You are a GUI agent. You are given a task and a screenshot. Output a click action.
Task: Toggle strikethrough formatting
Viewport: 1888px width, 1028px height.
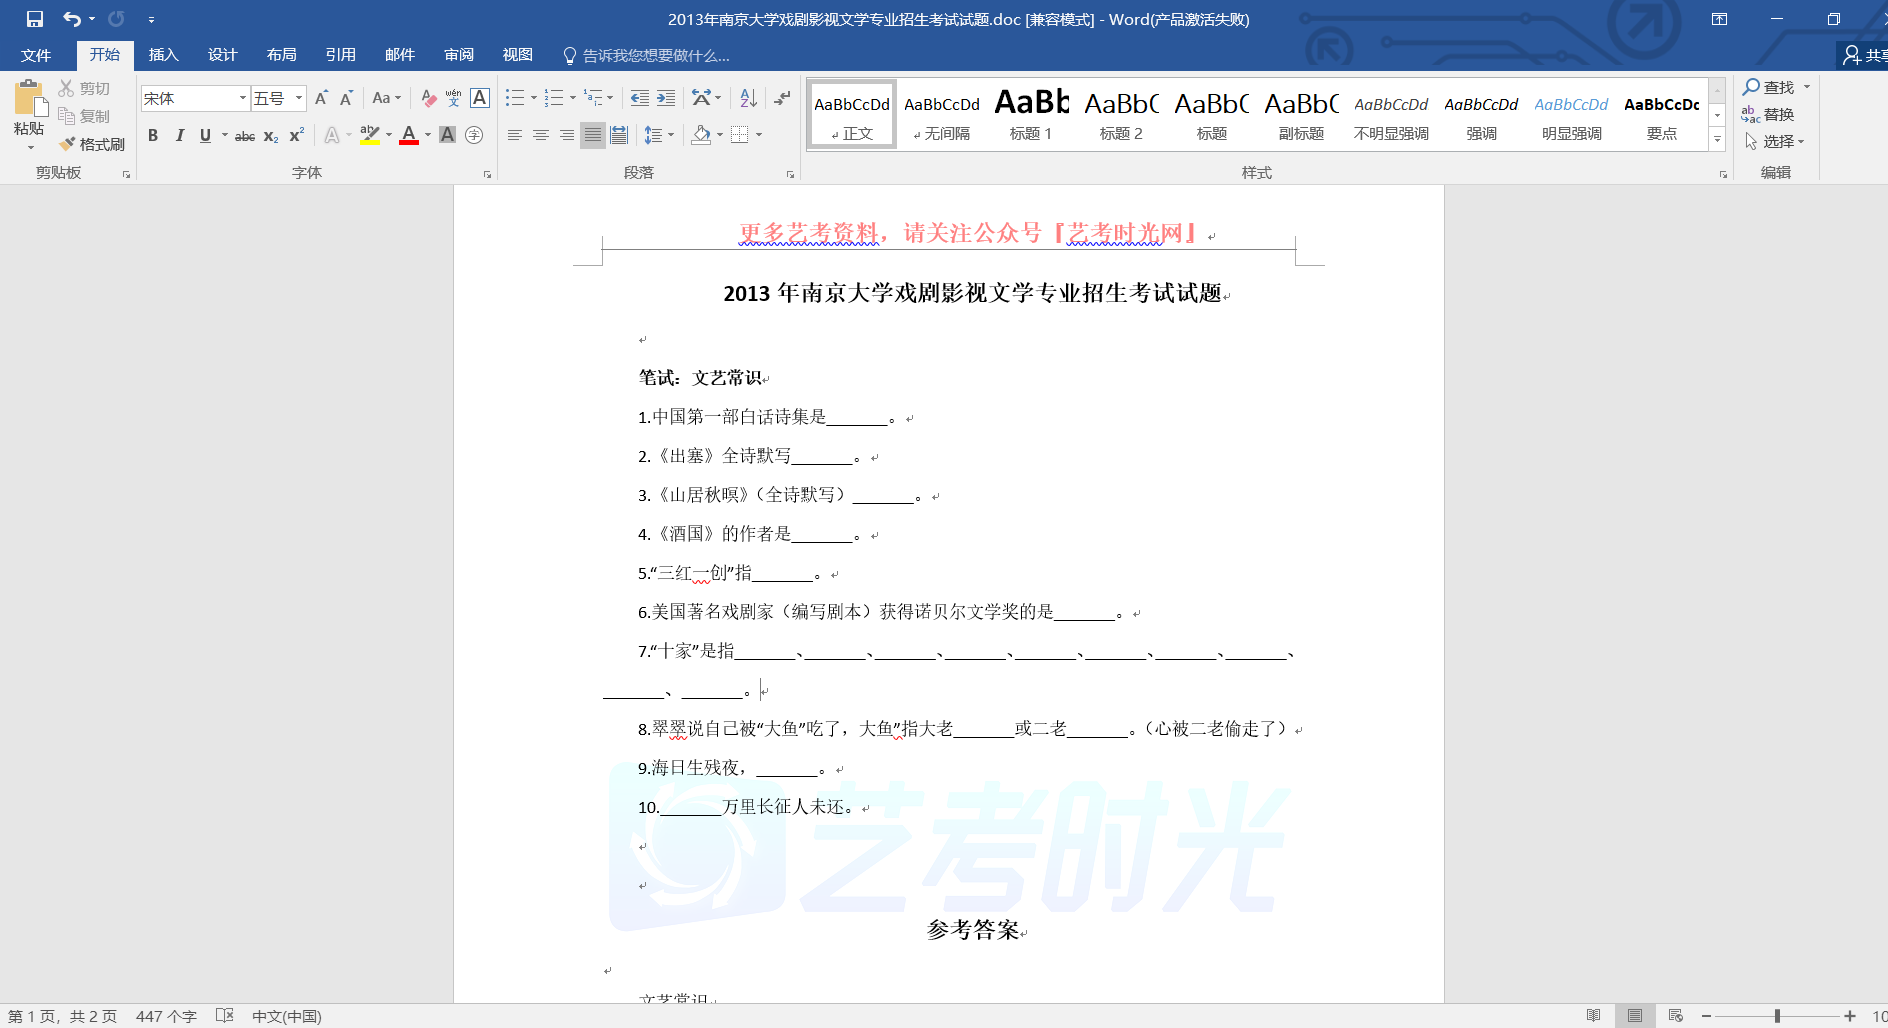pos(244,136)
